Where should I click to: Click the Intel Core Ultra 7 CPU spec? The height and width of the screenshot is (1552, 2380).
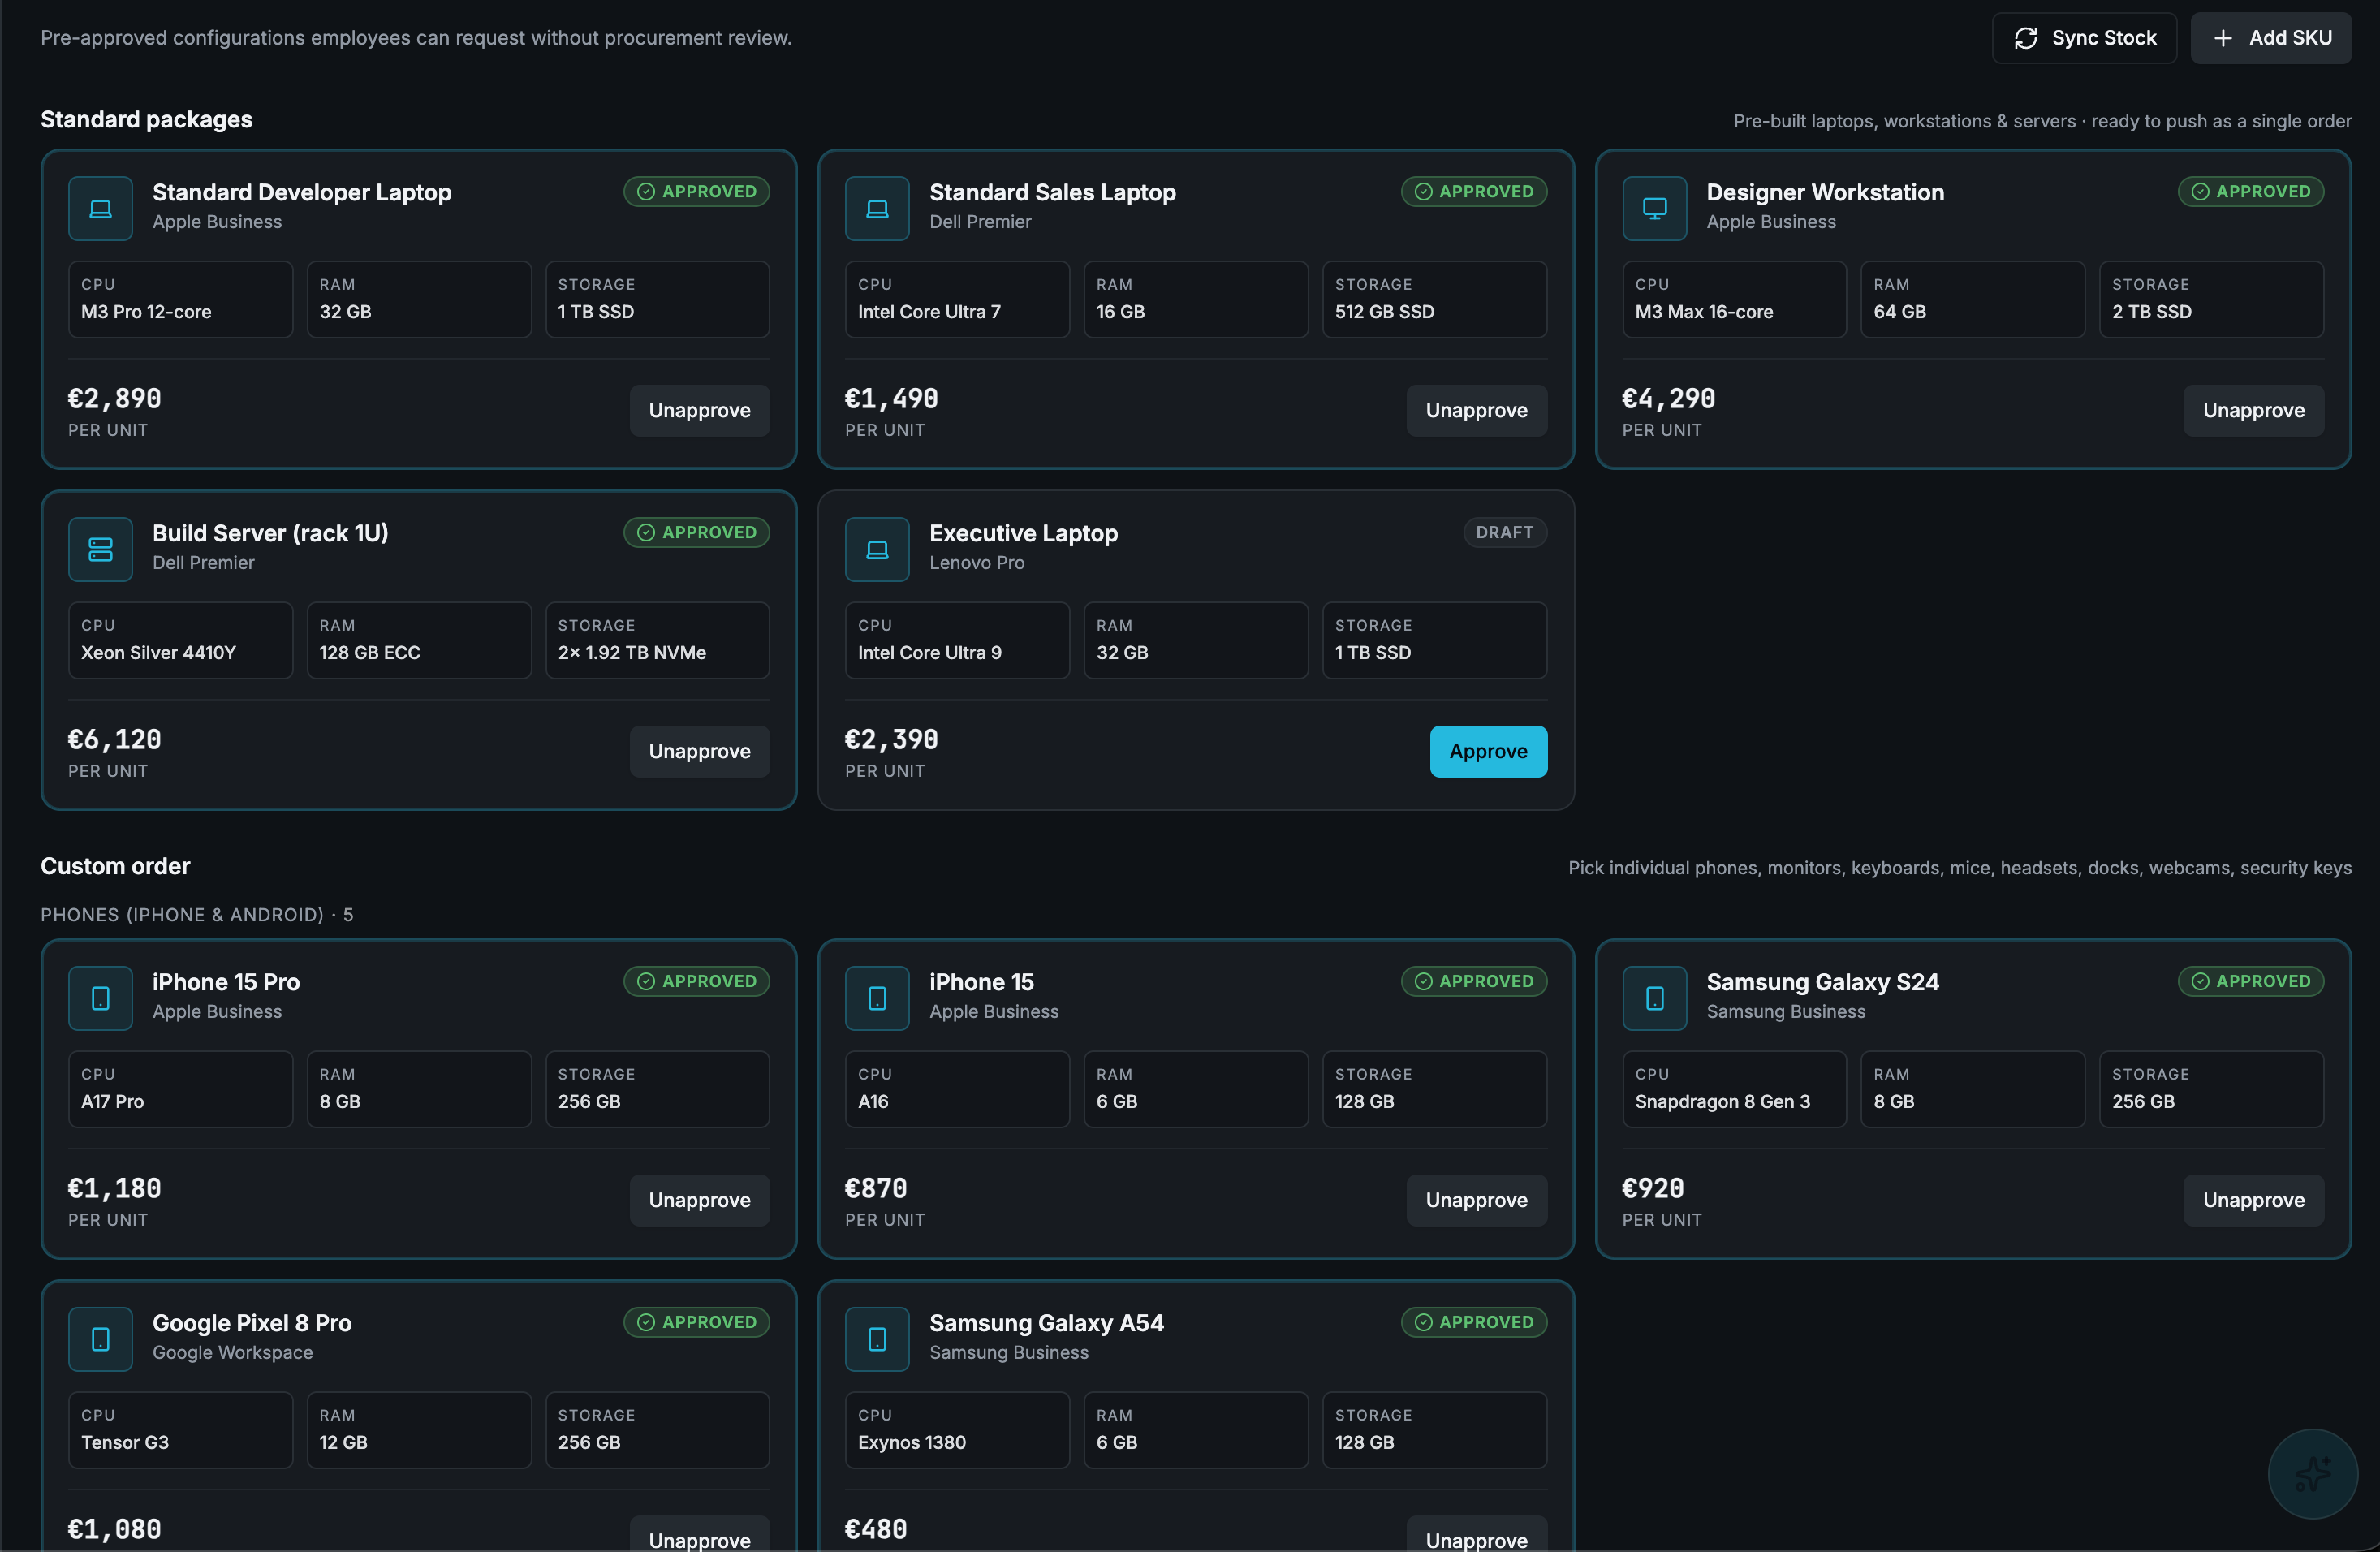pyautogui.click(x=957, y=299)
